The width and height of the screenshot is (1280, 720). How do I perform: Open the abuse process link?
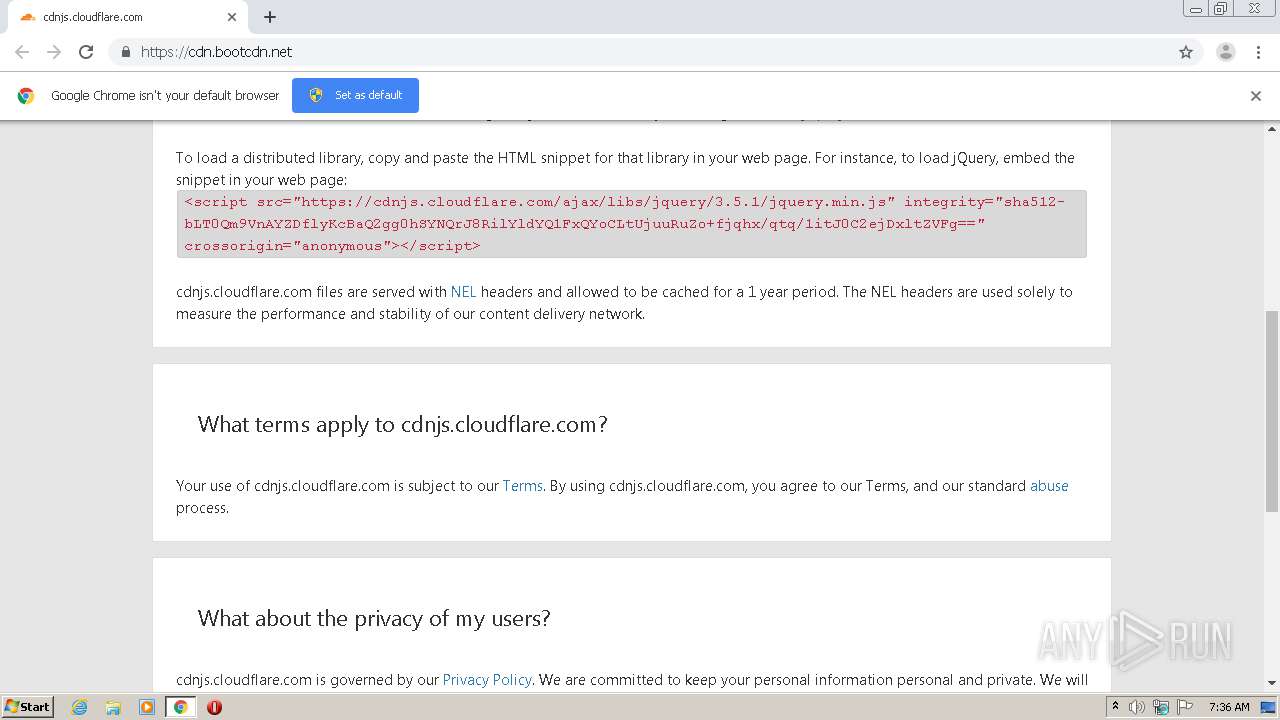click(1049, 486)
